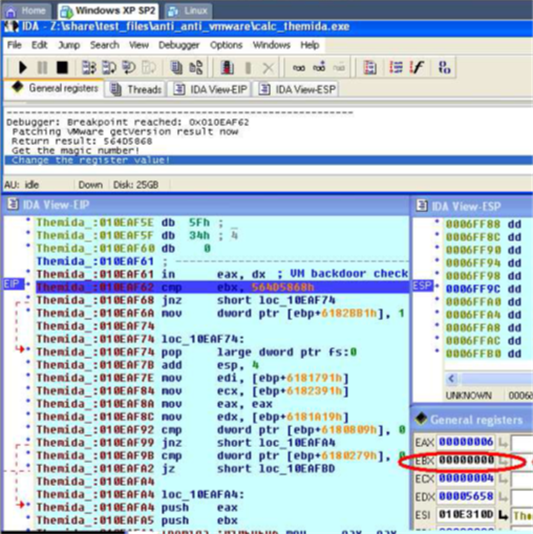Click the grayed Run to cursor icon

coord(149,67)
